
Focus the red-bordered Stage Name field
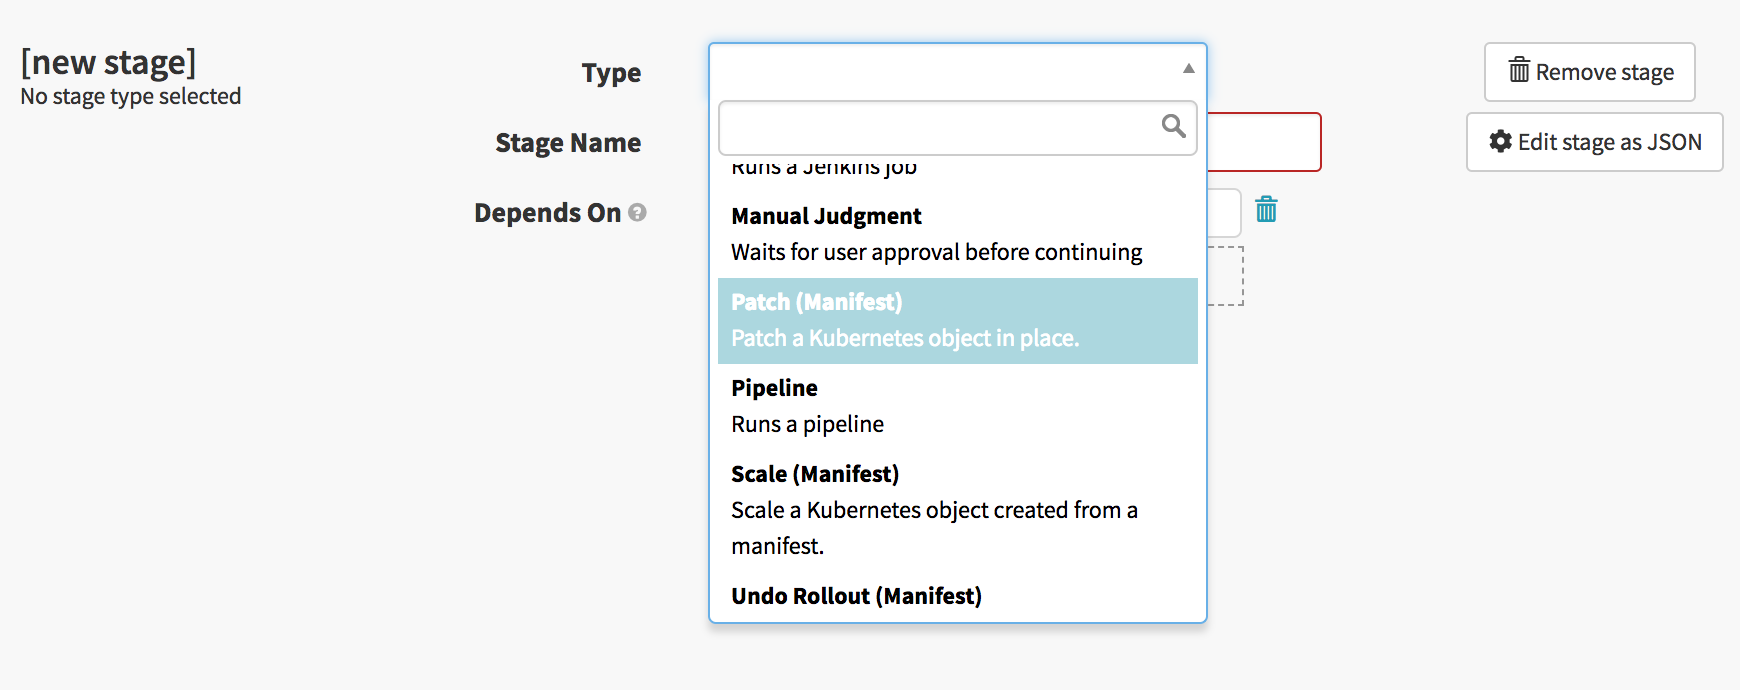coord(1264,142)
